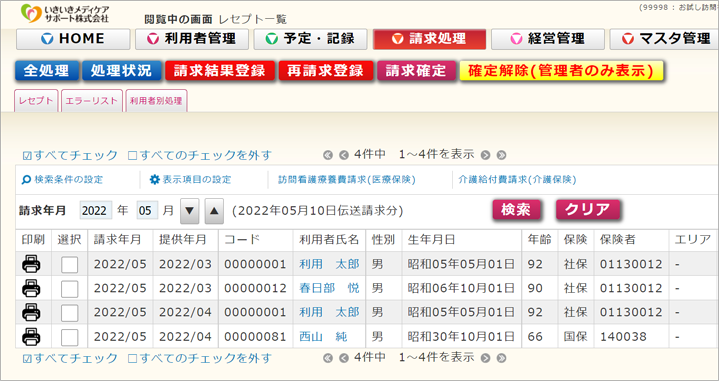Click bottom すべてのチェックを外す link
This screenshot has height=381, width=719.
pos(199,359)
